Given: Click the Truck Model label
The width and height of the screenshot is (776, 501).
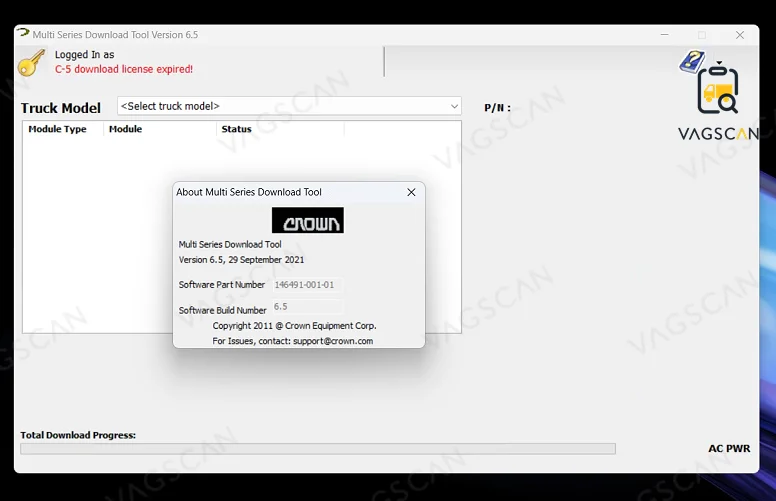Looking at the screenshot, I should tap(61, 108).
